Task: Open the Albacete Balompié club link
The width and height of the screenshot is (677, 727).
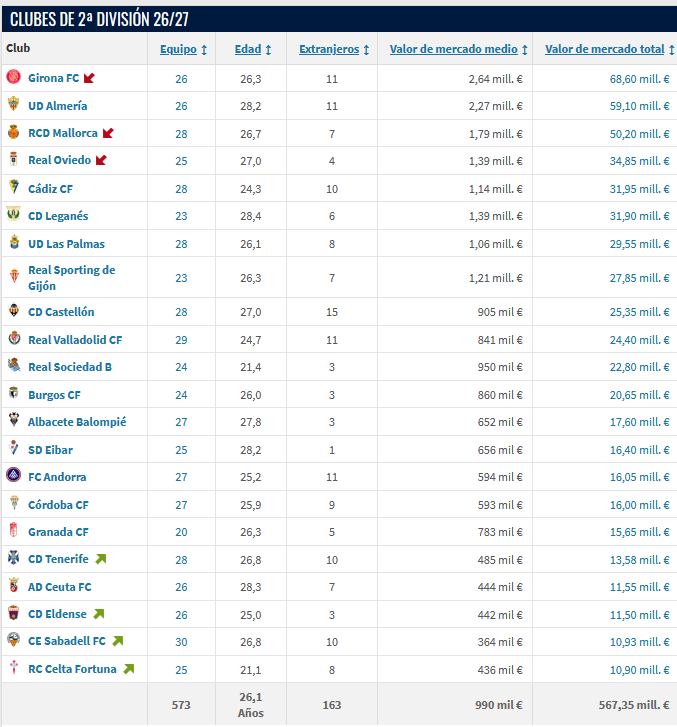Action: coord(77,422)
